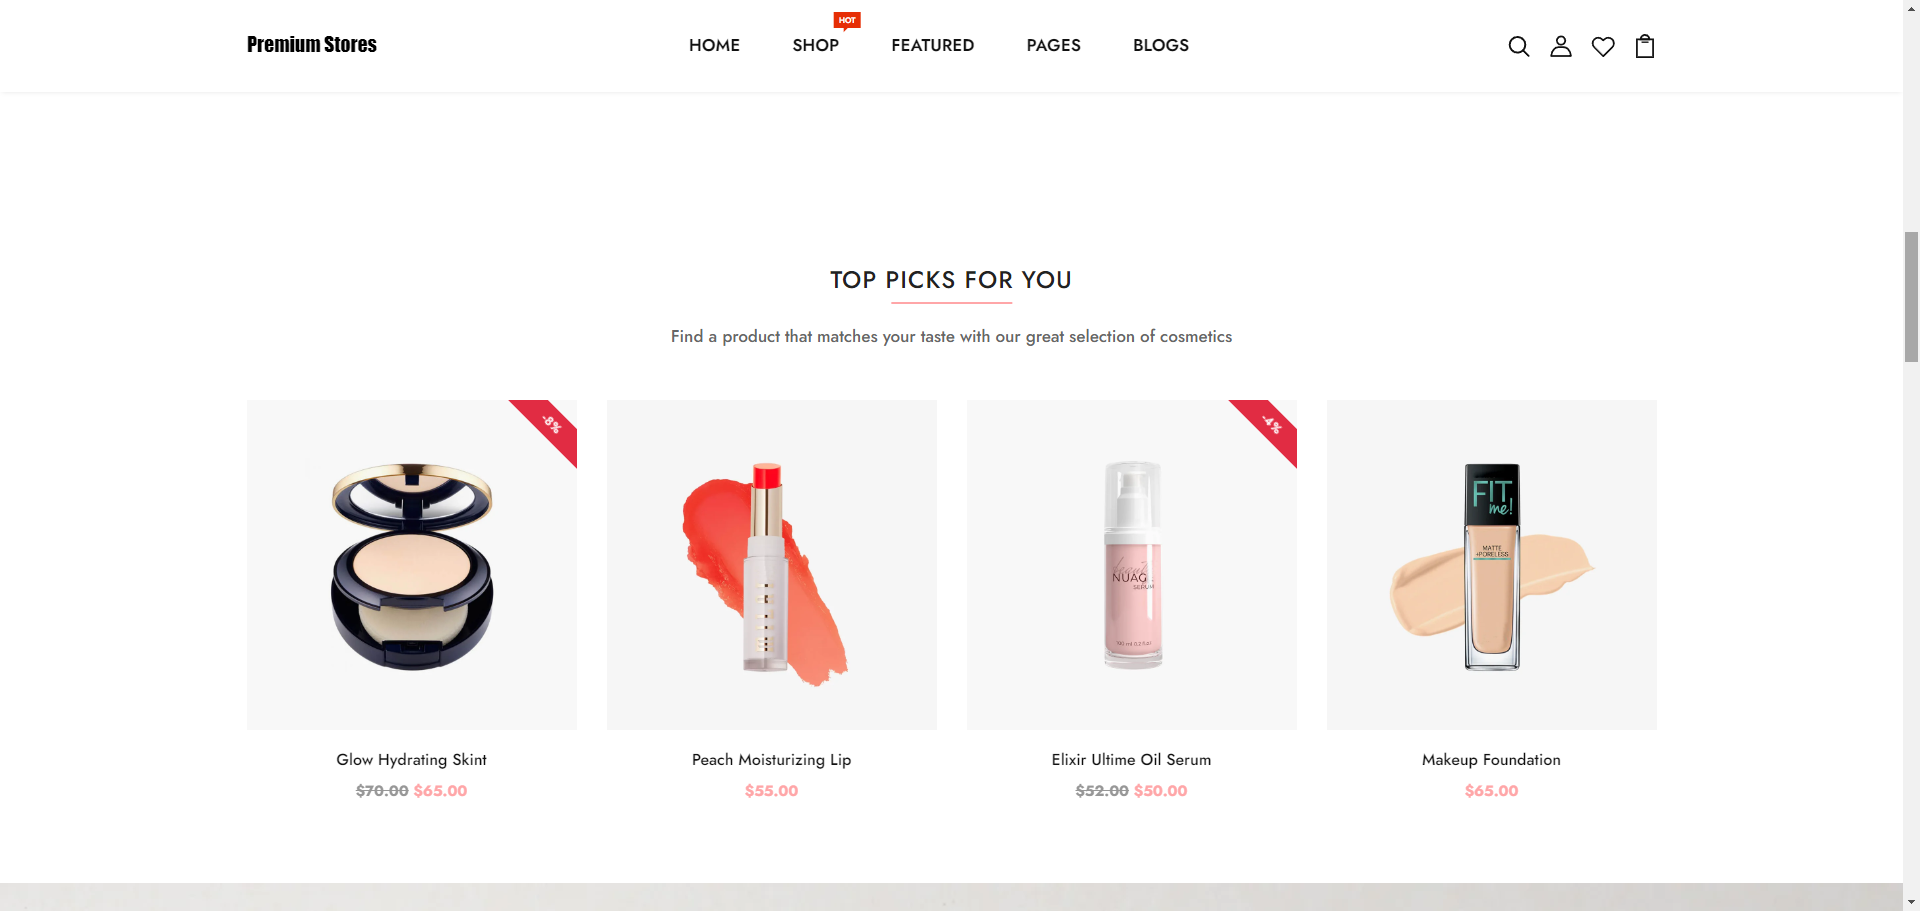Viewport: 1920px width, 911px height.
Task: Open the Makeup Foundation product title
Action: (1491, 760)
